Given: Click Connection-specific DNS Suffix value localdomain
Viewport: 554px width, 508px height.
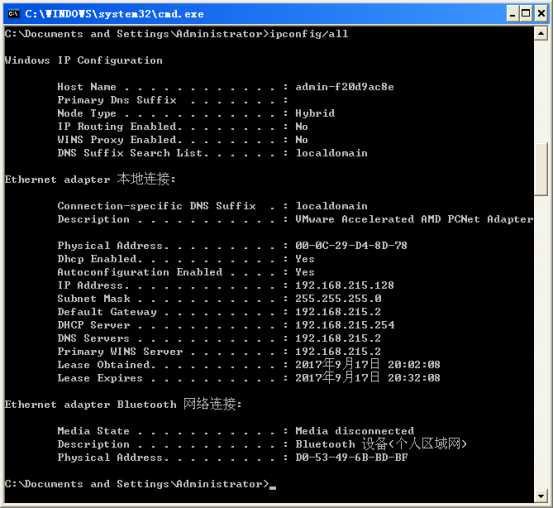Looking at the screenshot, I should (x=332, y=206).
